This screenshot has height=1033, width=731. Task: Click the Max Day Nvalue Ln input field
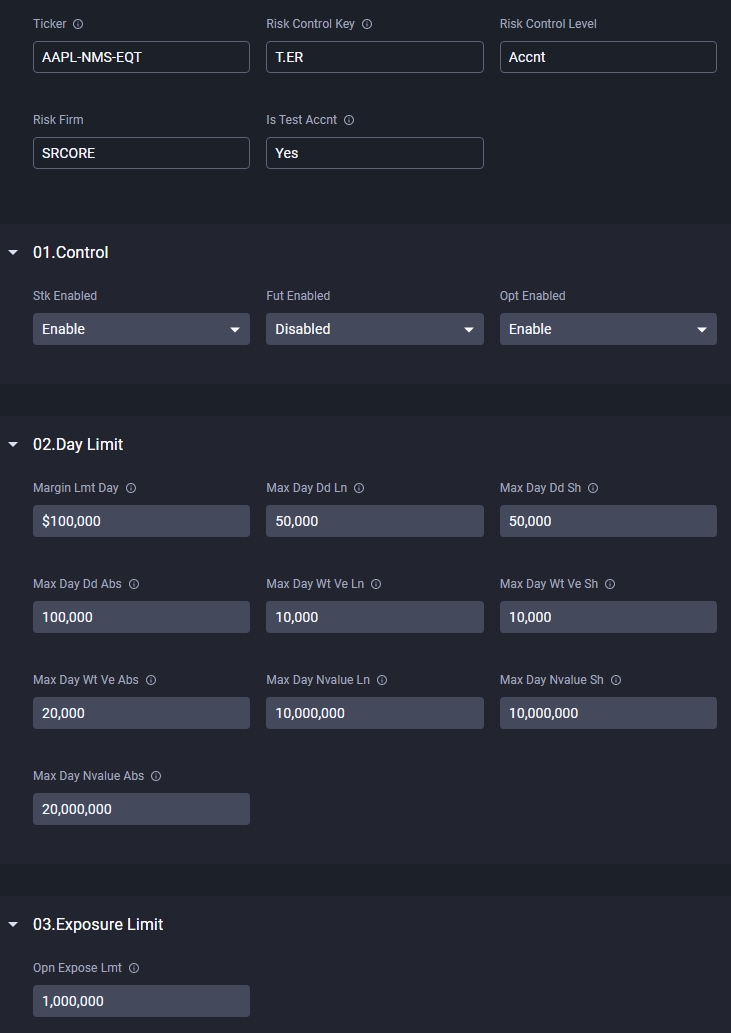point(374,713)
